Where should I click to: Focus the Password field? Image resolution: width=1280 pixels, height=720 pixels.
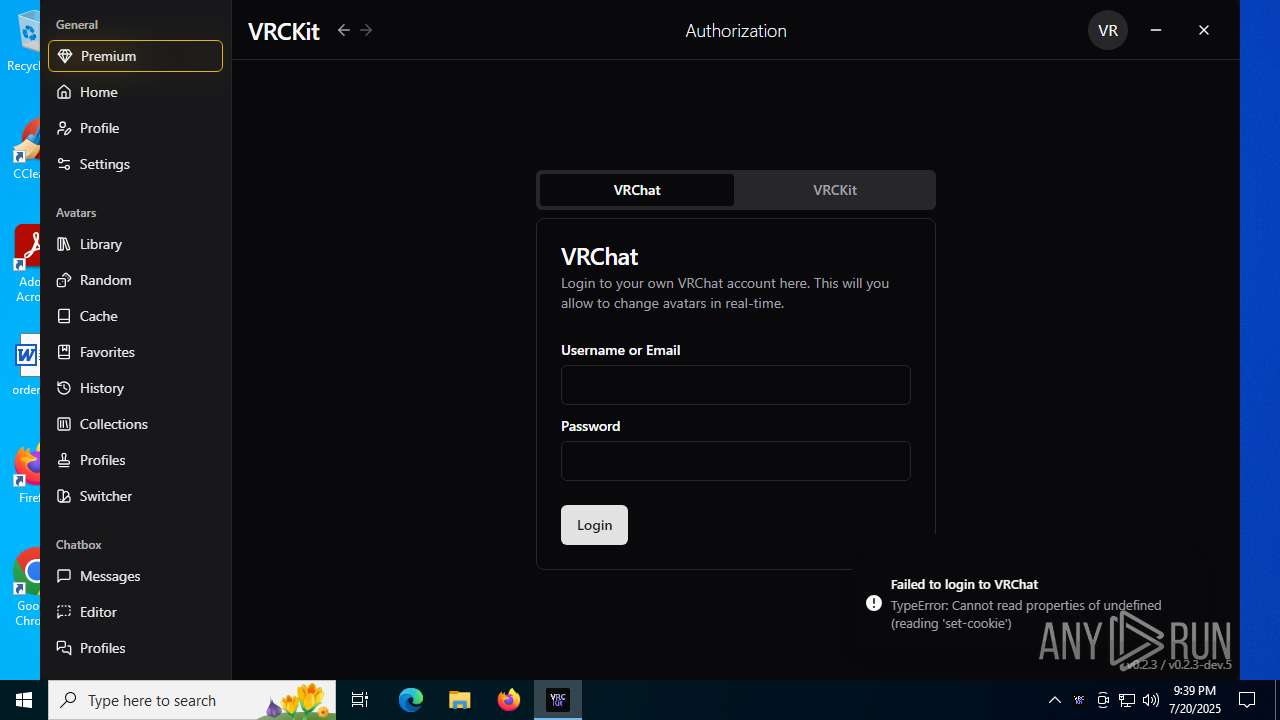736,461
